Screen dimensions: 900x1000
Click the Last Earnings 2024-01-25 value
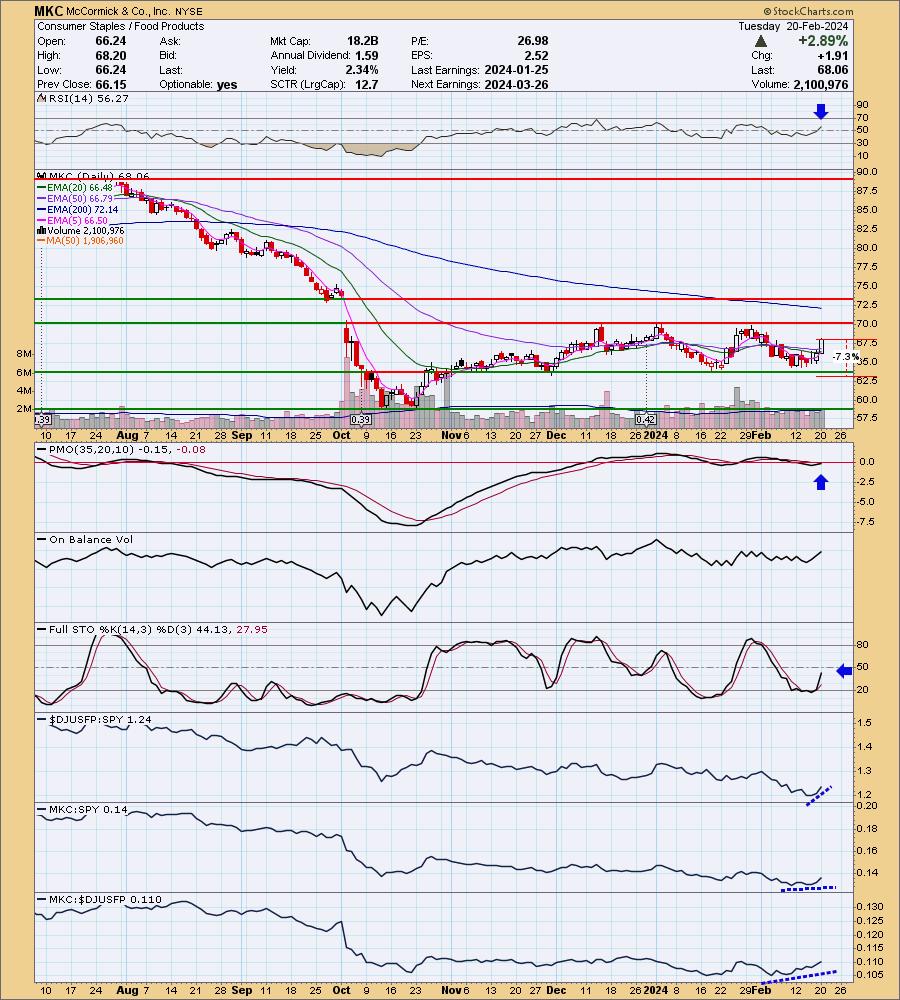(x=516, y=70)
